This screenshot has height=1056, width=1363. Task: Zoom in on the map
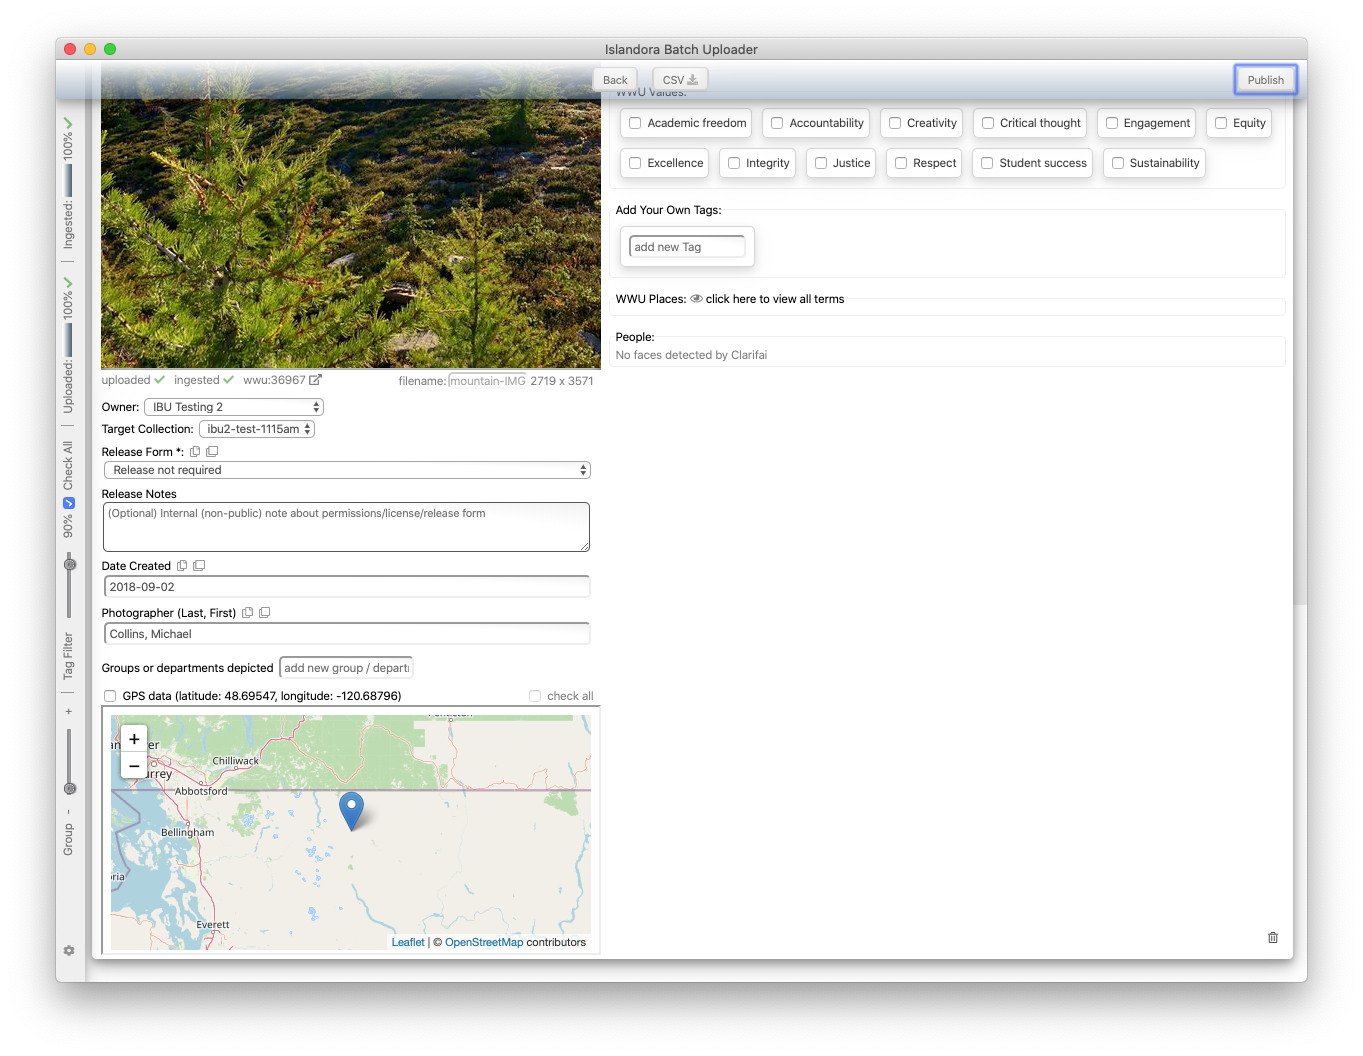tap(134, 740)
